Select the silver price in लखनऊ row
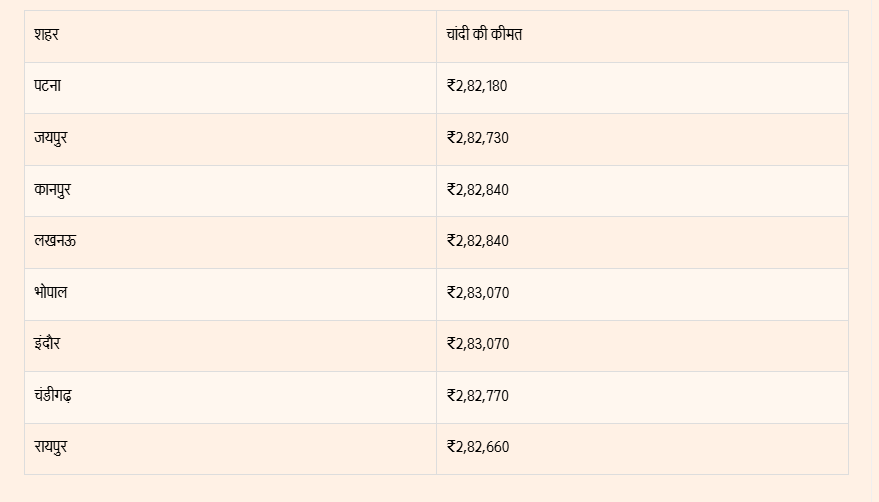 tap(478, 241)
